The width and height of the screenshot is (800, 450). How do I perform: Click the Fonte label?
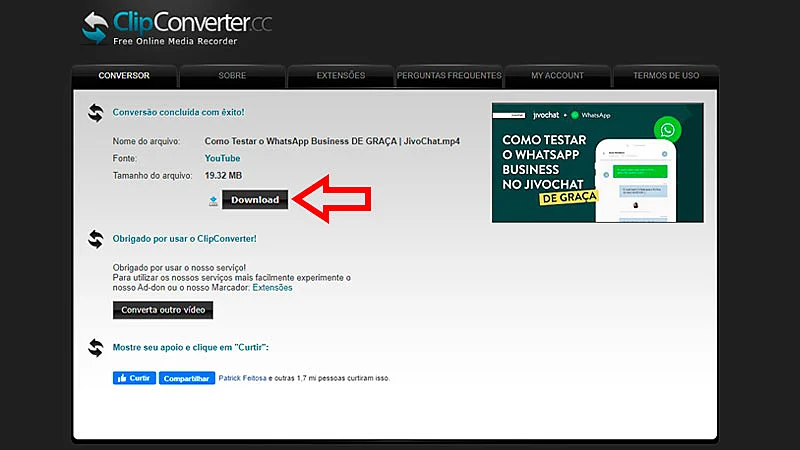(125, 158)
